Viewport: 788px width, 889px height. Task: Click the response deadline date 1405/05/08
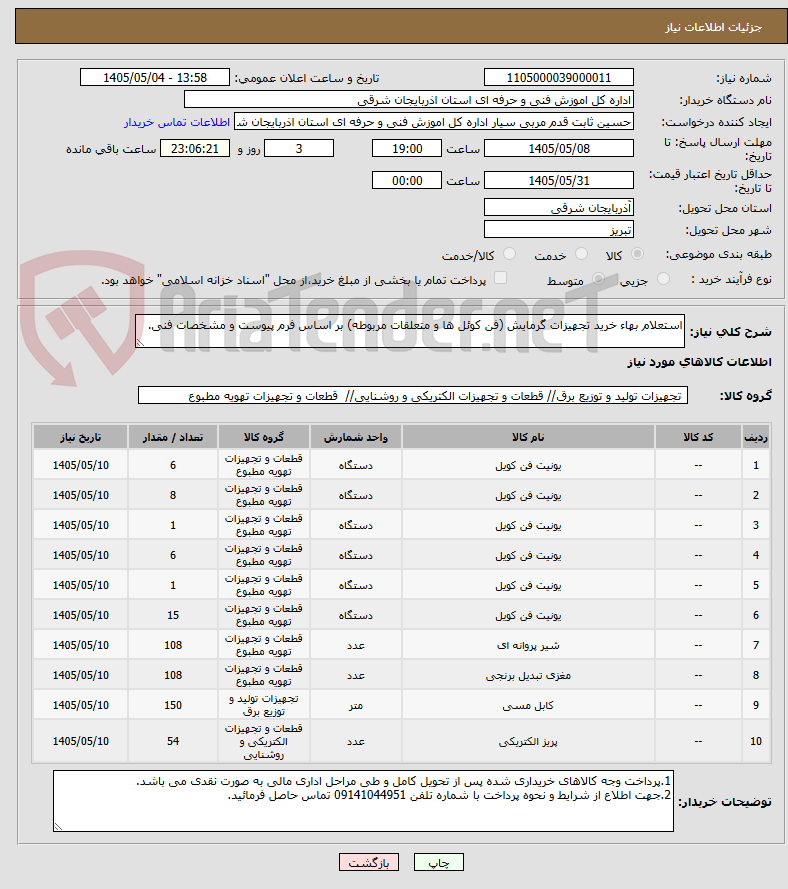click(558, 149)
